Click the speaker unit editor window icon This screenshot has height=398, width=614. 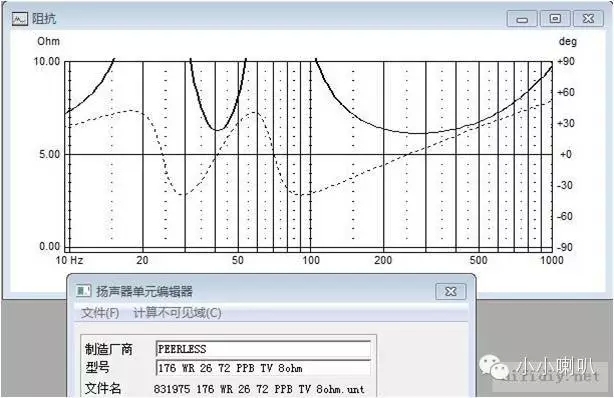[83, 291]
